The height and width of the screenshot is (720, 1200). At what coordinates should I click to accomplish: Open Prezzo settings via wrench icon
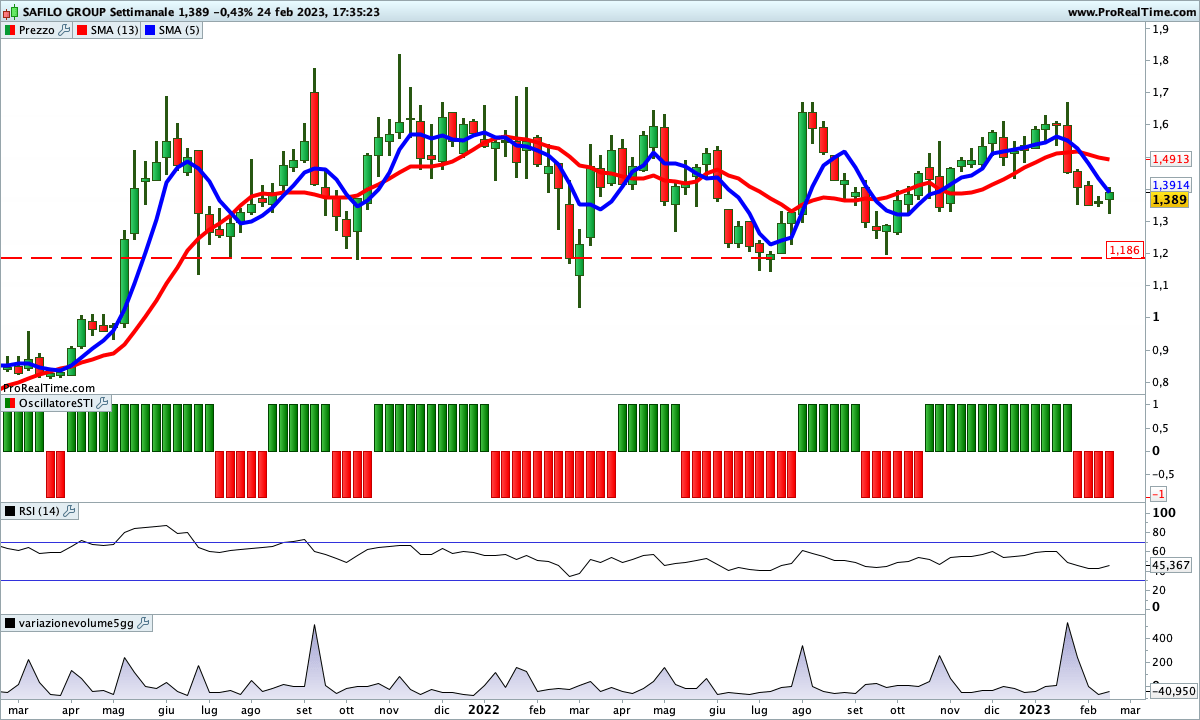click(x=65, y=30)
